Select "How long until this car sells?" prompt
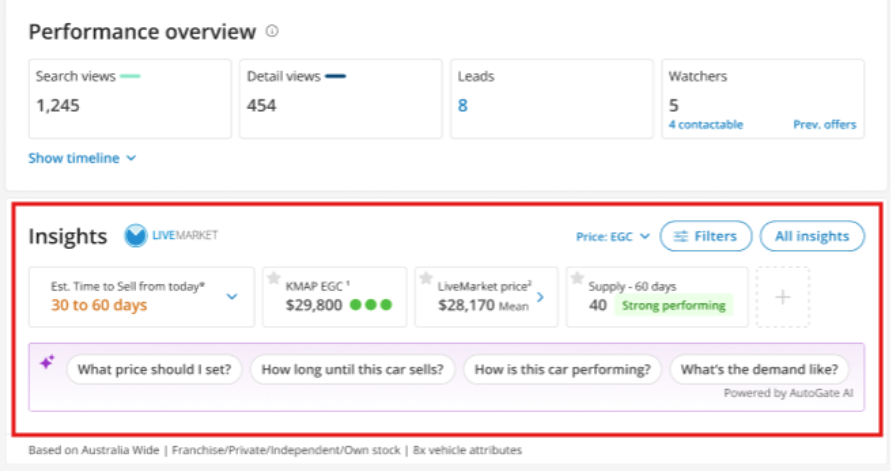Viewport: 891px width, 471px height. (x=352, y=369)
